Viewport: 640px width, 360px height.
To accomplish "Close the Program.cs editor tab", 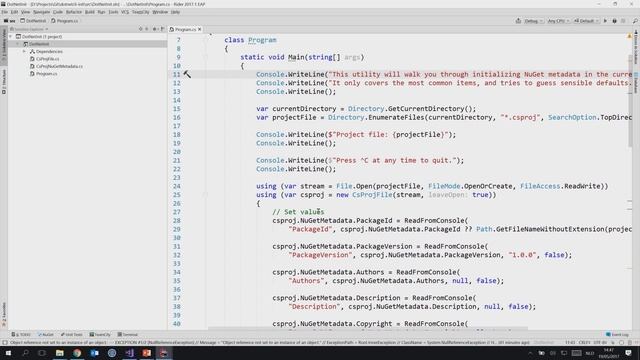I will [200, 29].
